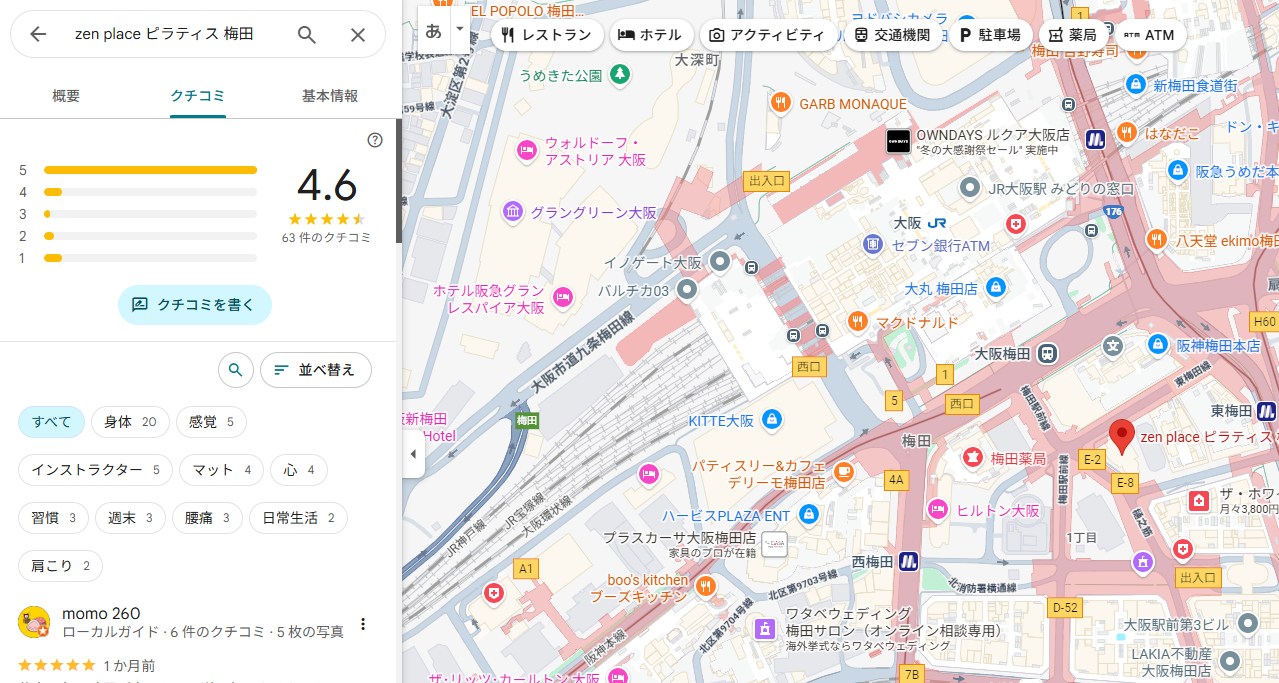Switch to the 基本情報 tab

330,96
